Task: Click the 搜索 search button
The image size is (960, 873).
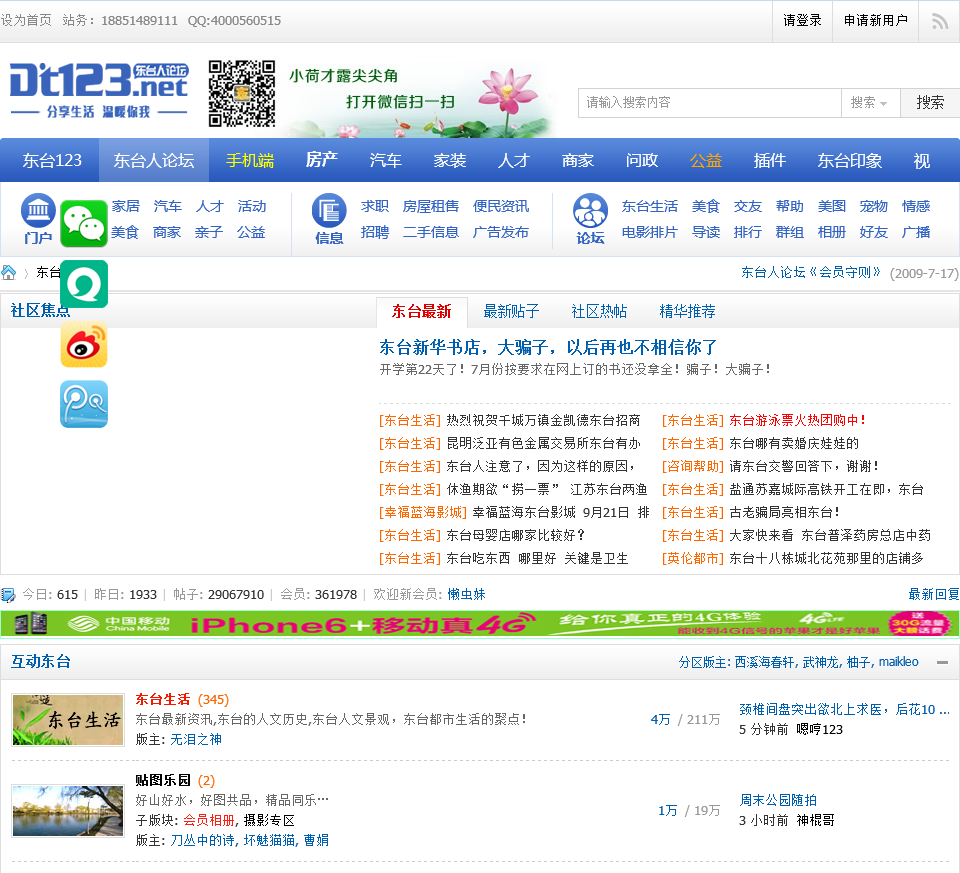Action: (x=929, y=103)
